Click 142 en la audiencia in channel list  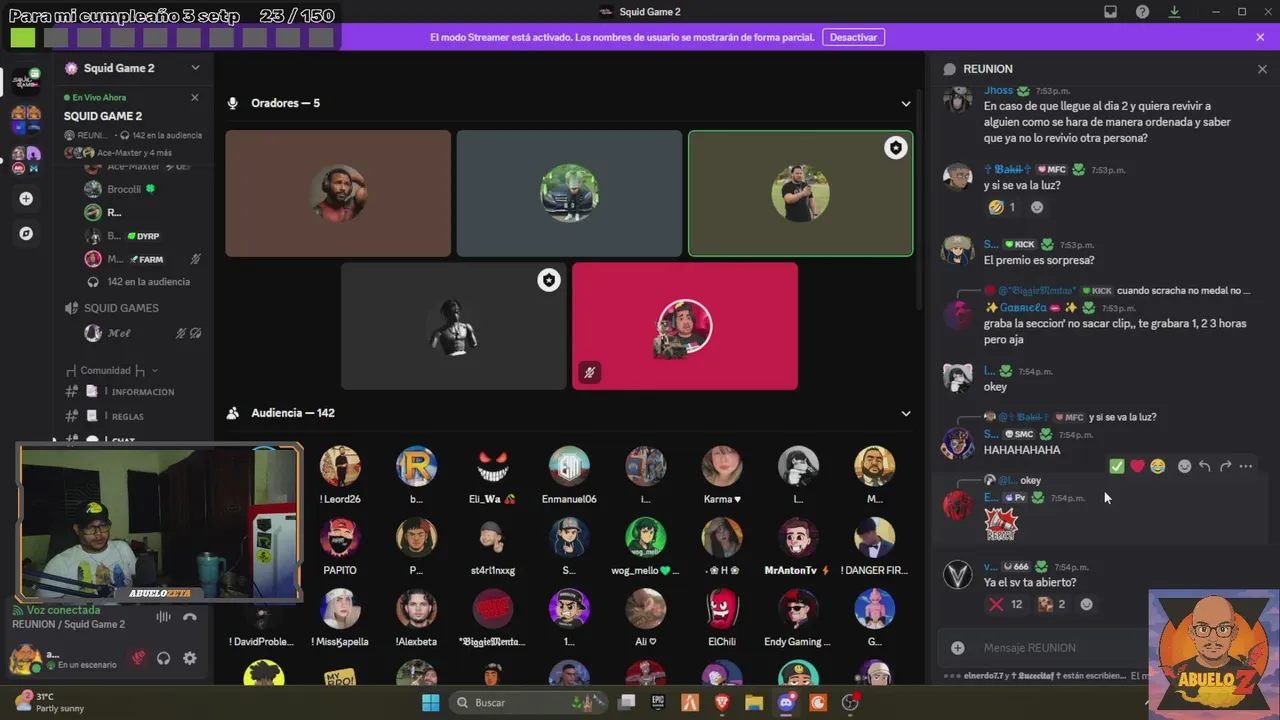pyautogui.click(x=148, y=282)
